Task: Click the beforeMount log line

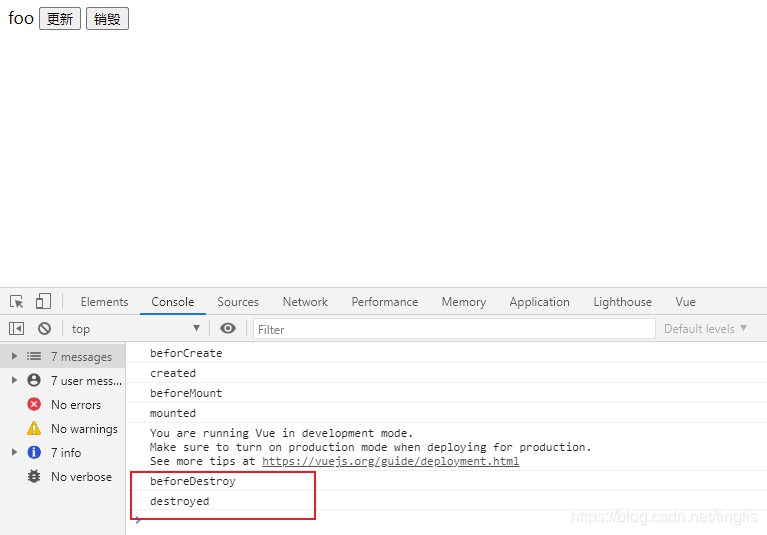Action: click(x=446, y=393)
